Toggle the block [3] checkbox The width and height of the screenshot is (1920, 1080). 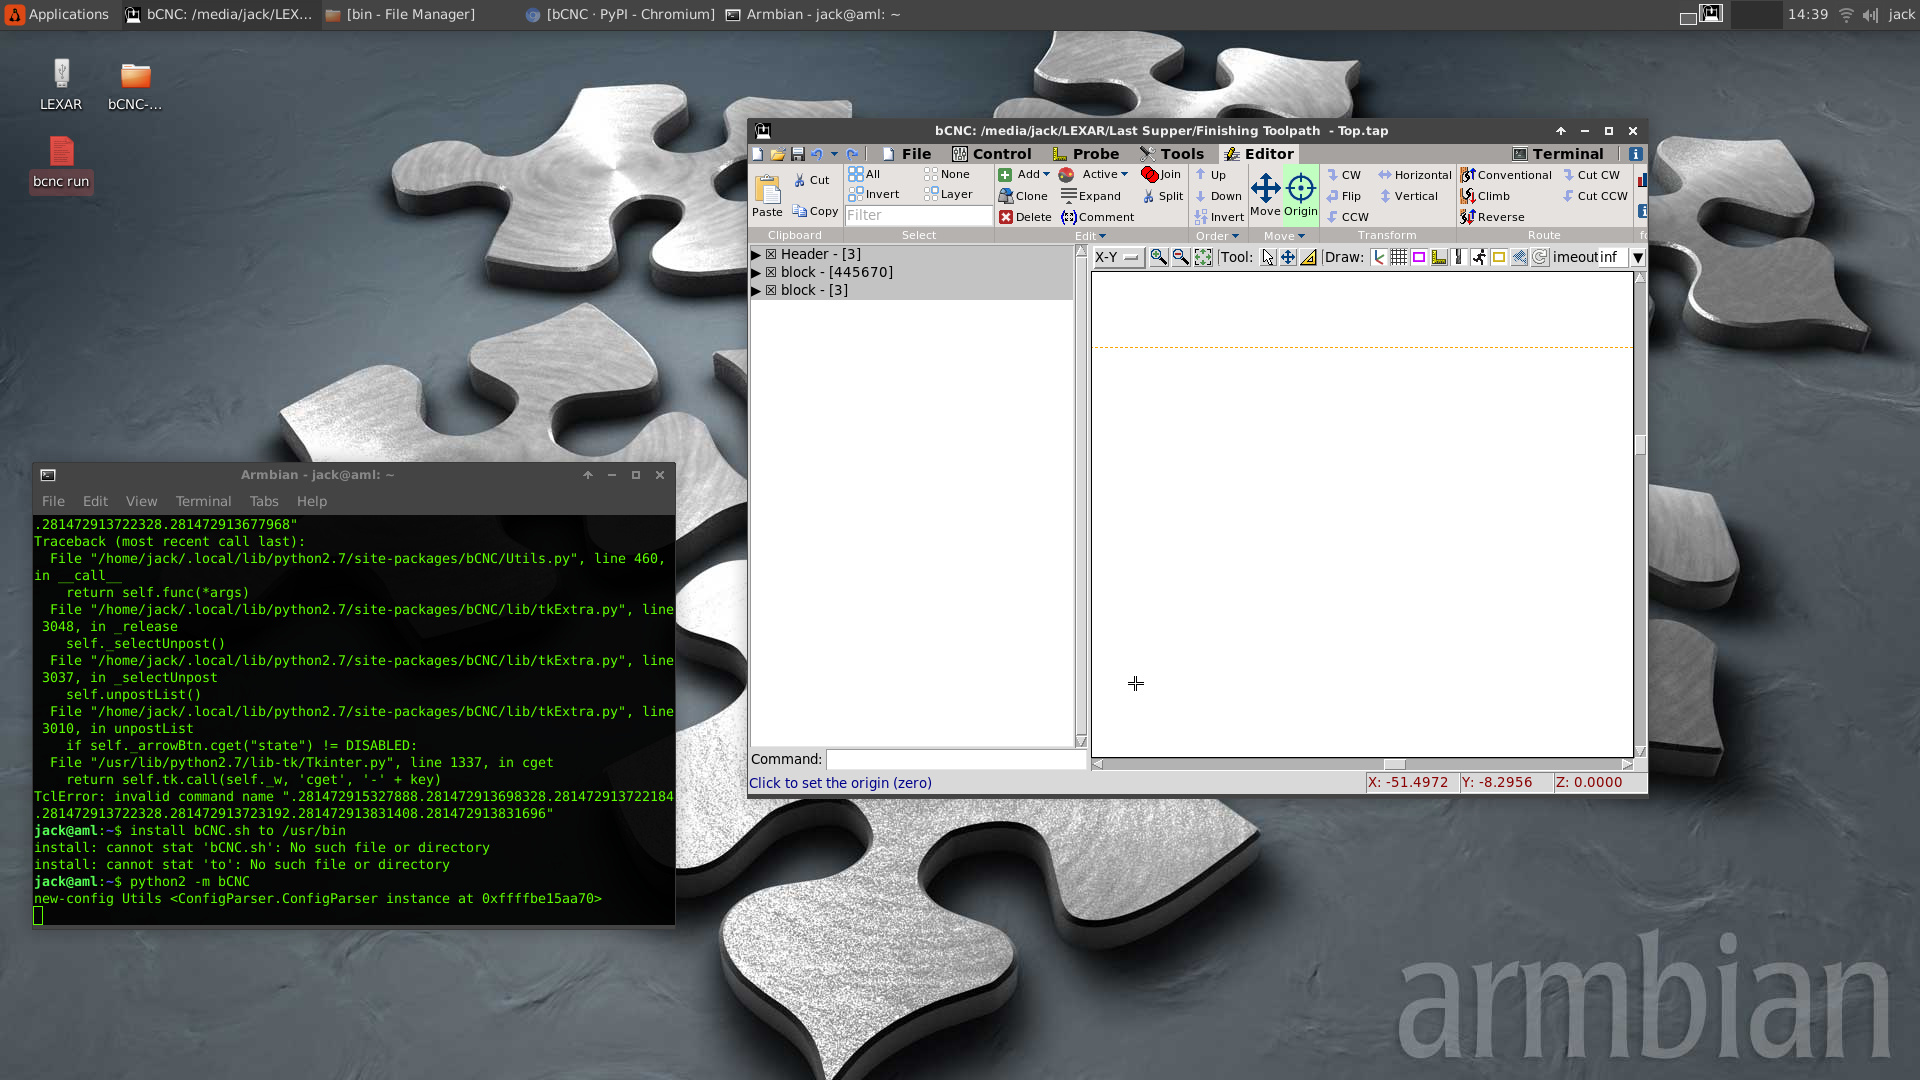tap(771, 290)
